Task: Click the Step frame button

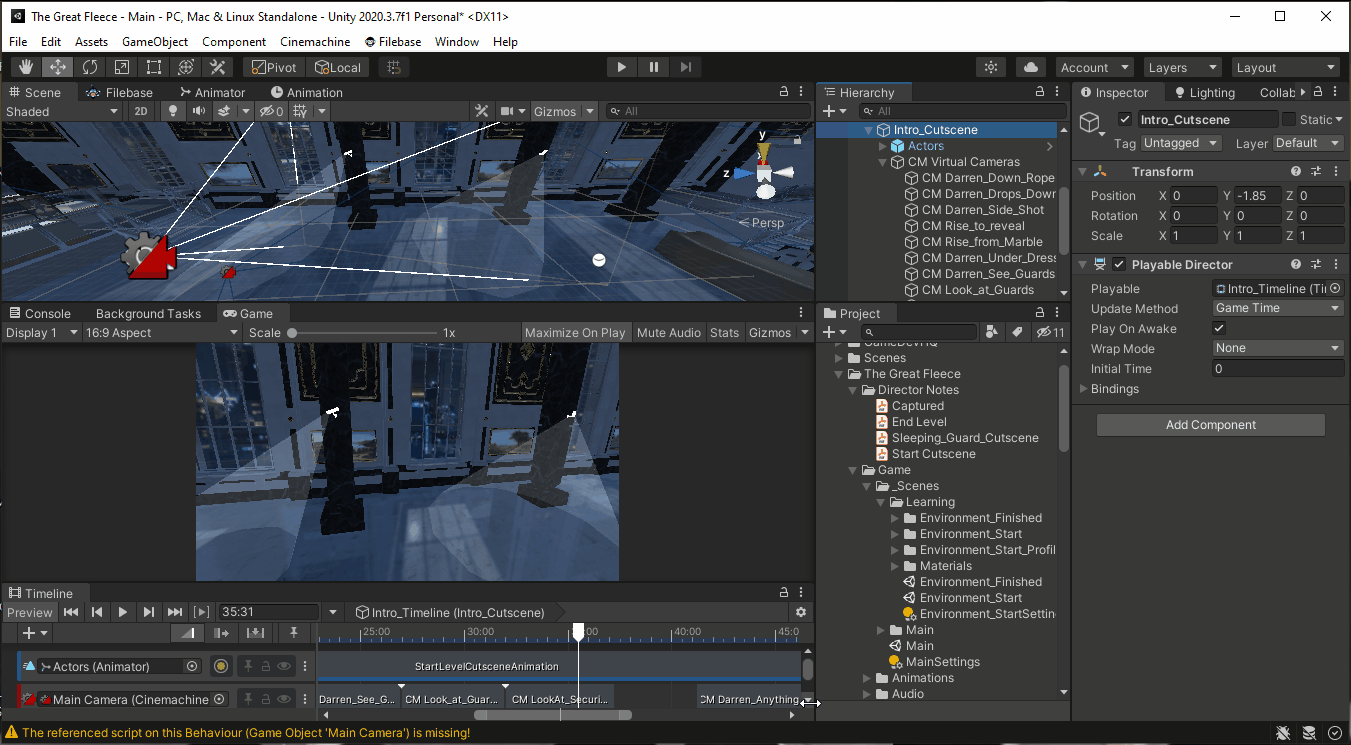Action: [x=686, y=67]
